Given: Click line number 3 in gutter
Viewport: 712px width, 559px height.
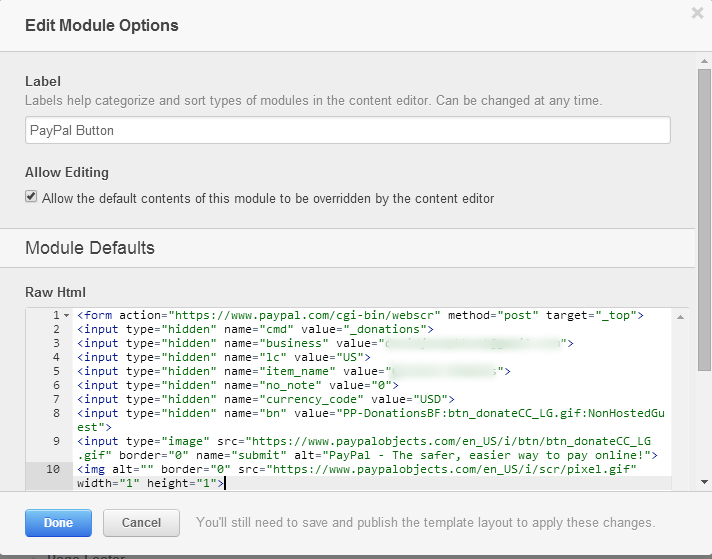Looking at the screenshot, I should [56, 343].
